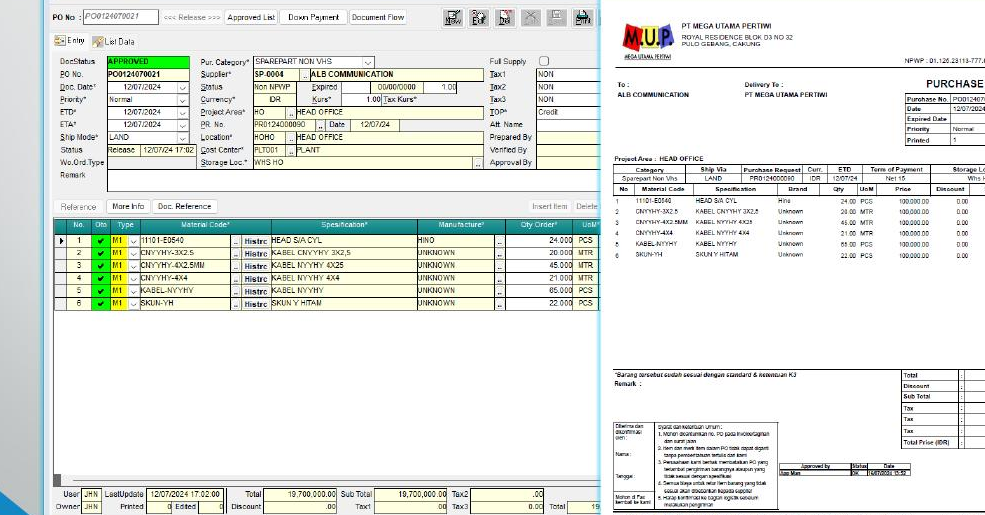
Task: Expand the Doc. Date dropdown
Action: coord(183,87)
